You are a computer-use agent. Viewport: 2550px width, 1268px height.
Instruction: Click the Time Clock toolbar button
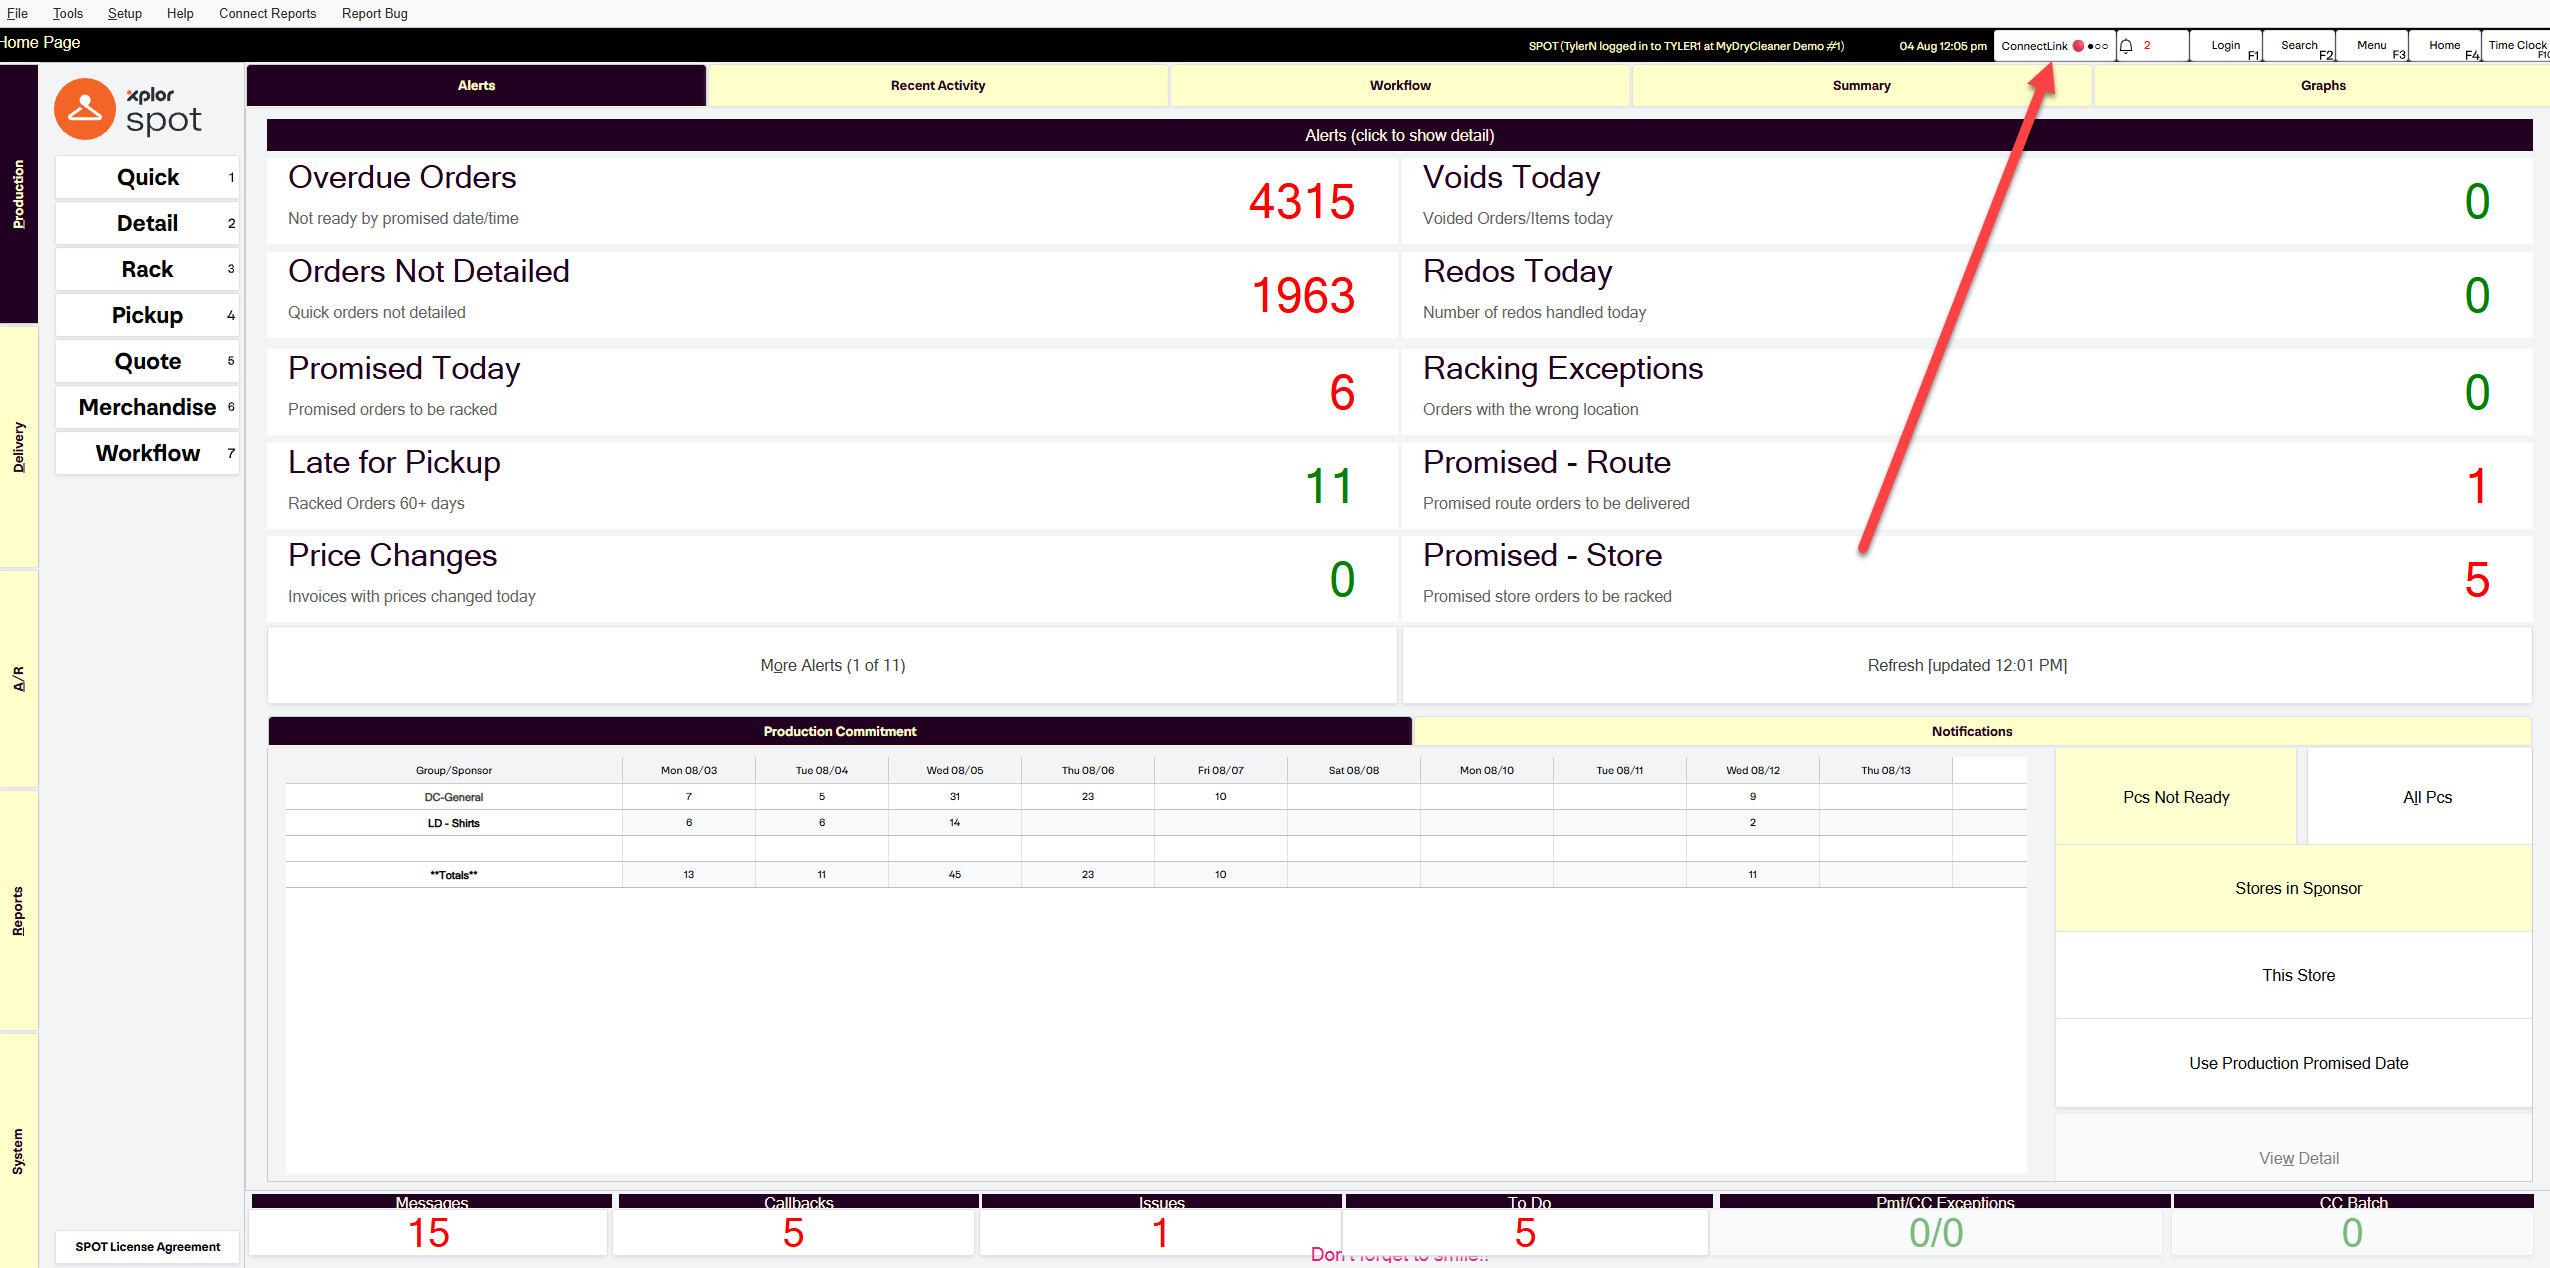coord(2516,46)
